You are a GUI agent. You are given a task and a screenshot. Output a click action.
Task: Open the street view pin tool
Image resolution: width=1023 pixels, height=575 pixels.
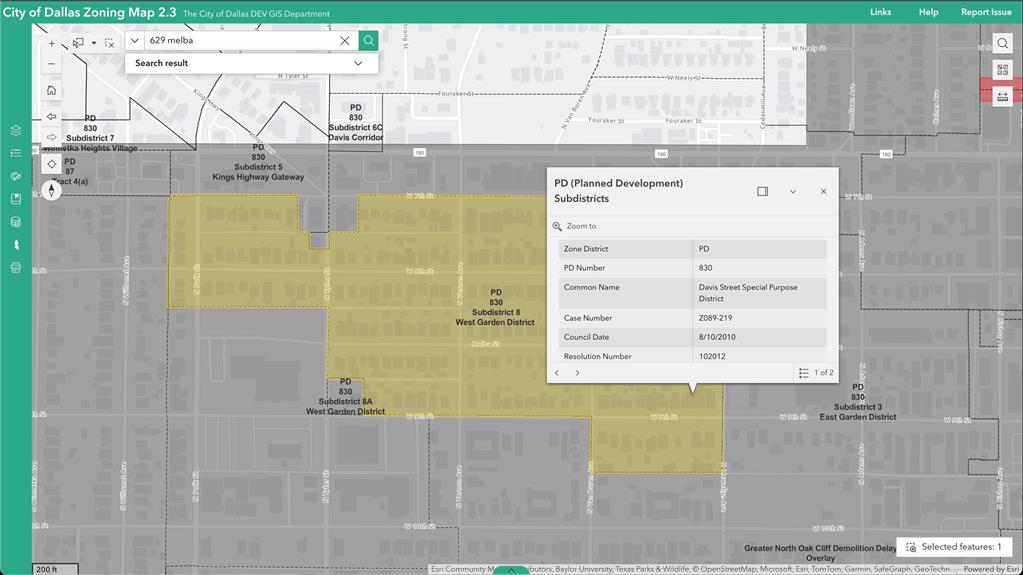[16, 245]
